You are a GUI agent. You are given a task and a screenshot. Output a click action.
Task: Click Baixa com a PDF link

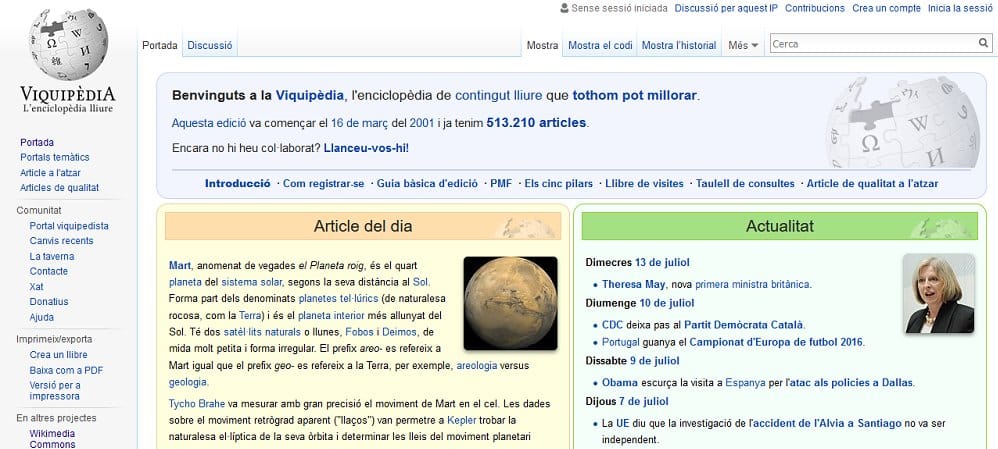(x=66, y=370)
